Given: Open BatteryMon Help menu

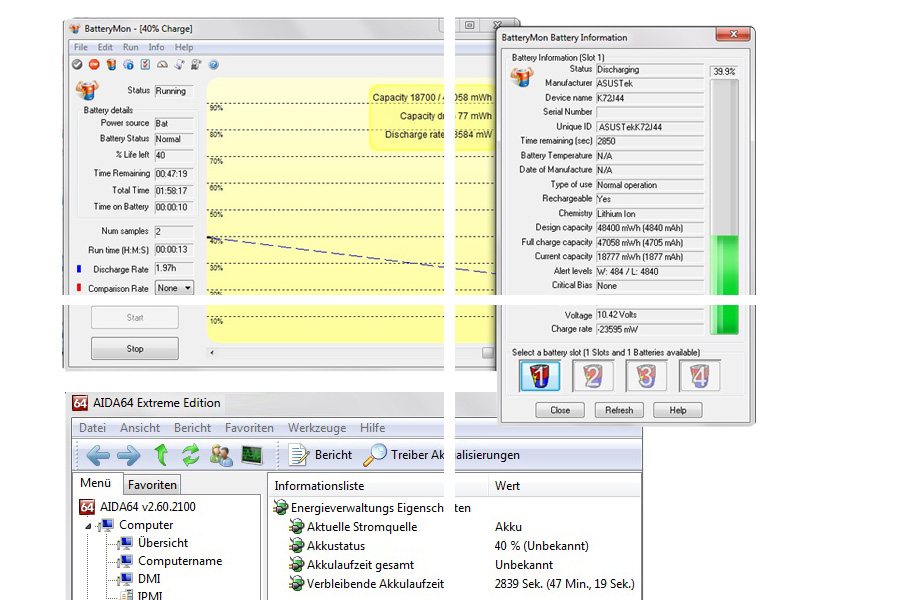Looking at the screenshot, I should [184, 47].
